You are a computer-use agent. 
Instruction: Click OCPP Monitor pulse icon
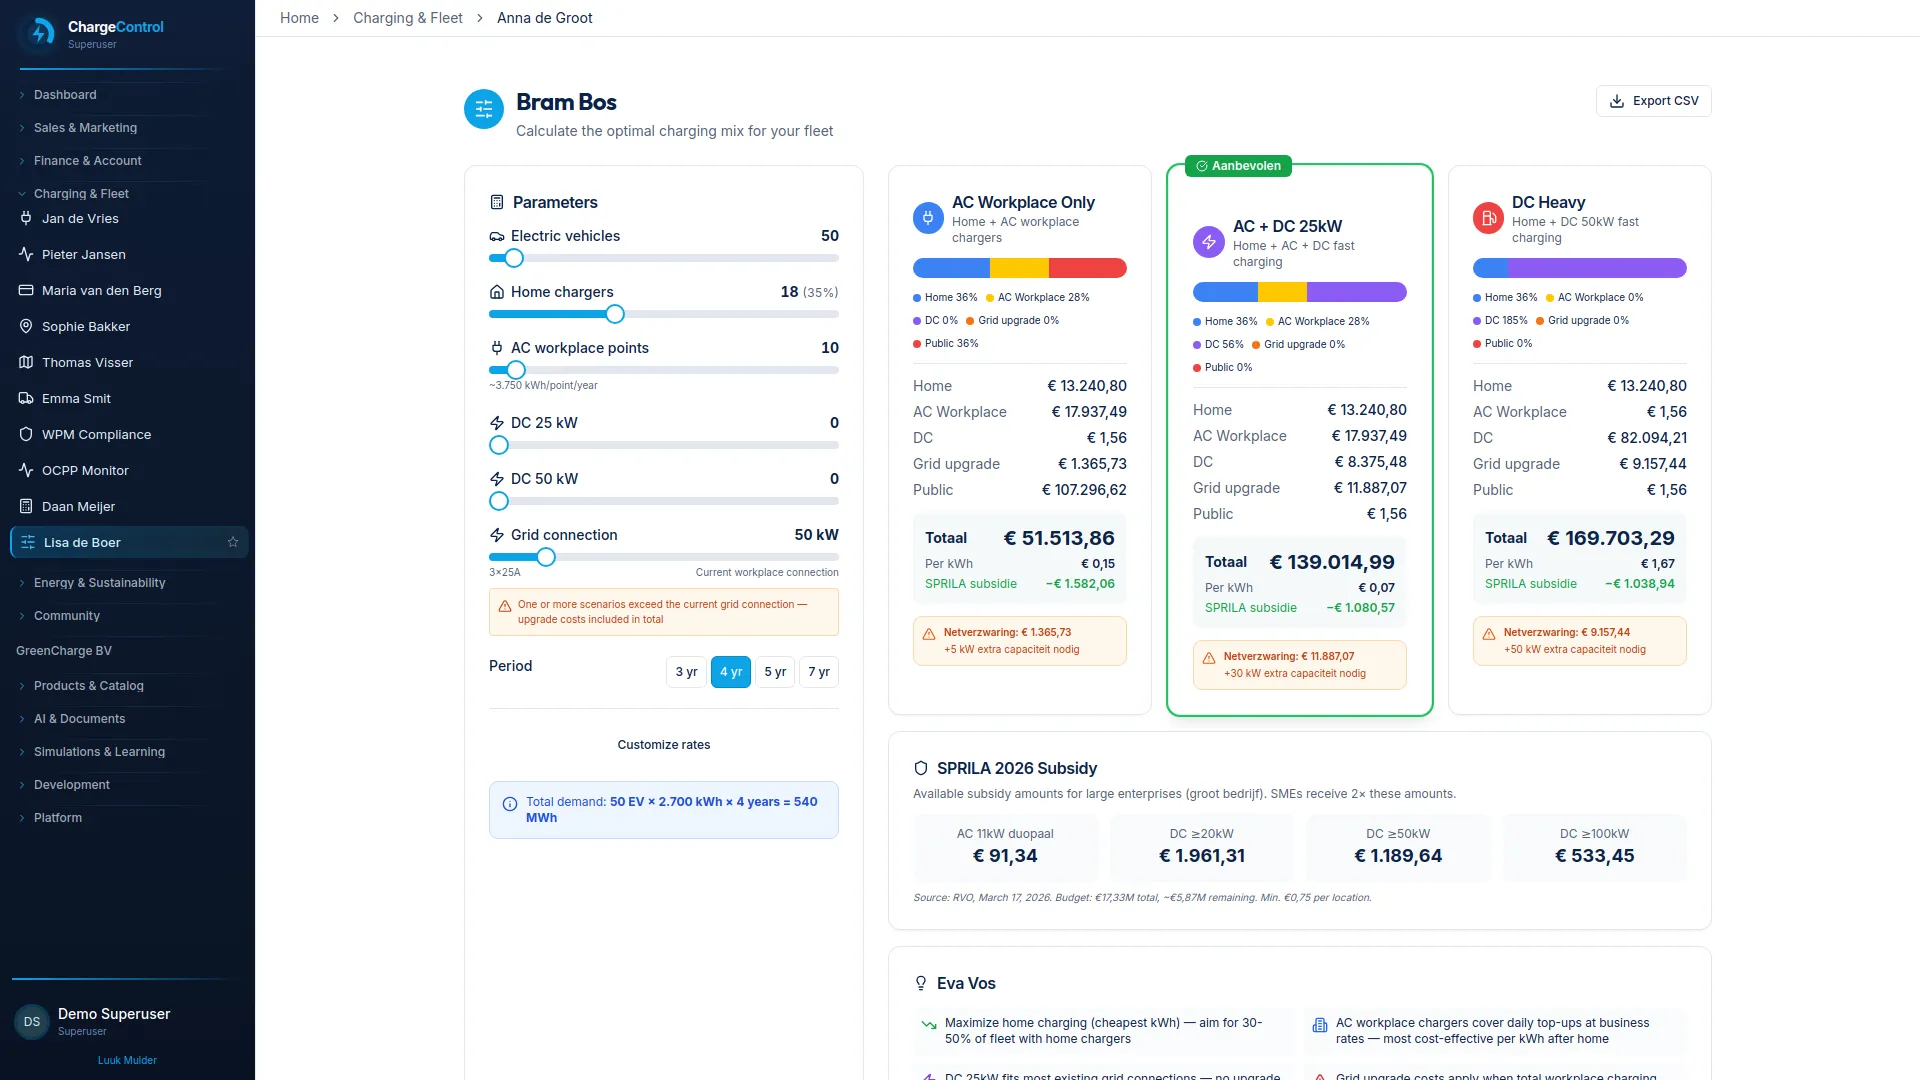26,471
